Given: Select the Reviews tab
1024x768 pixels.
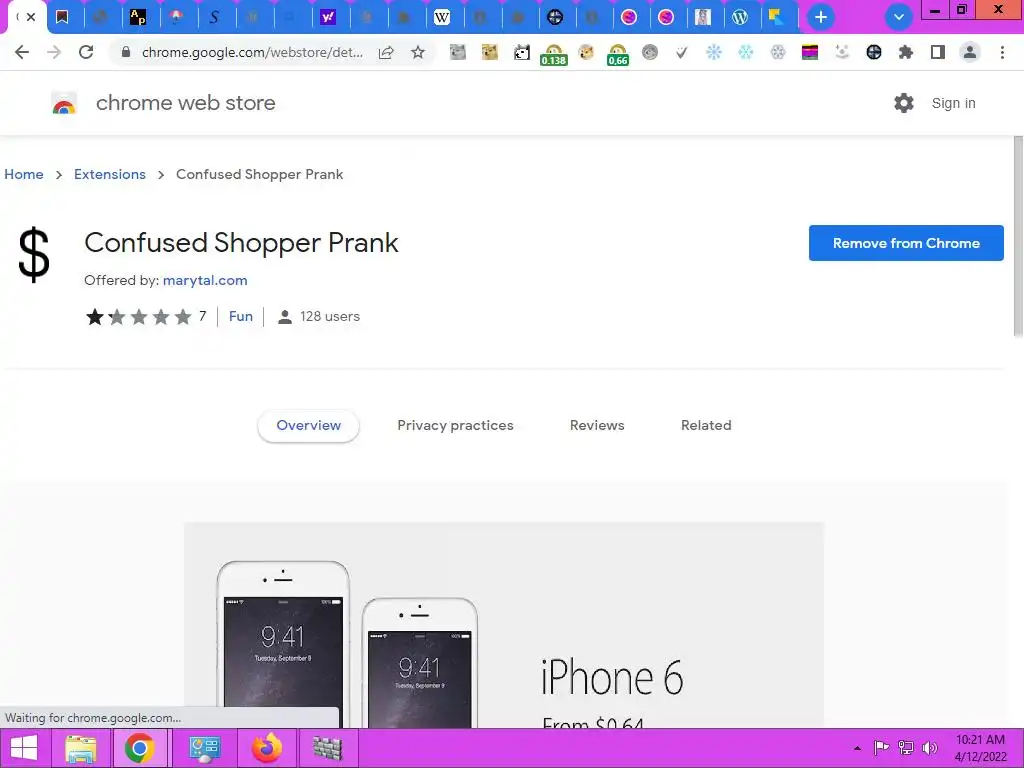Looking at the screenshot, I should (x=597, y=425).
